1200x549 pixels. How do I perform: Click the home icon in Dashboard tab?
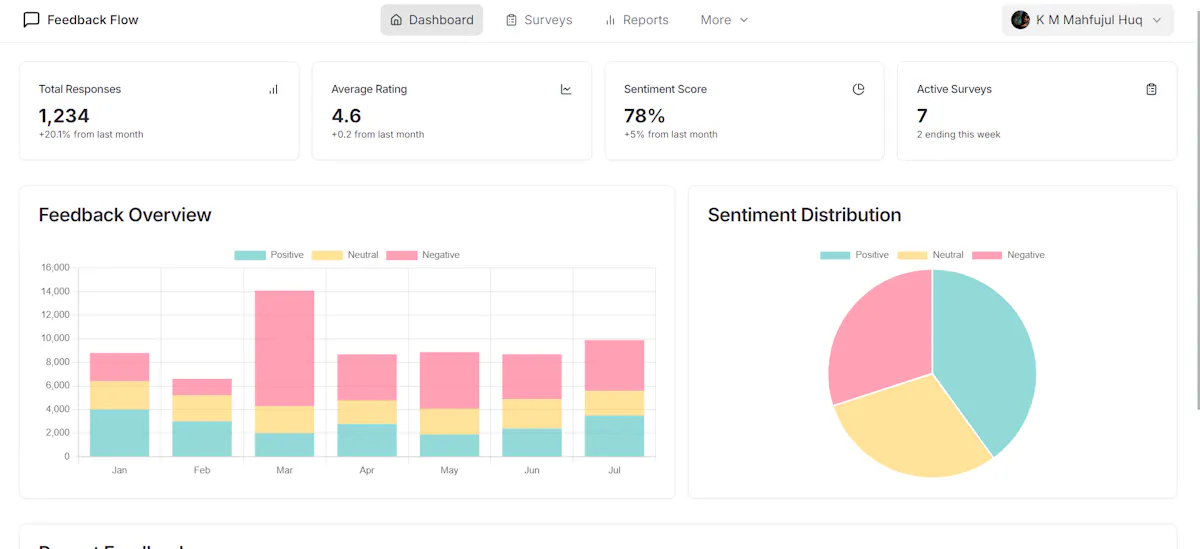point(396,20)
